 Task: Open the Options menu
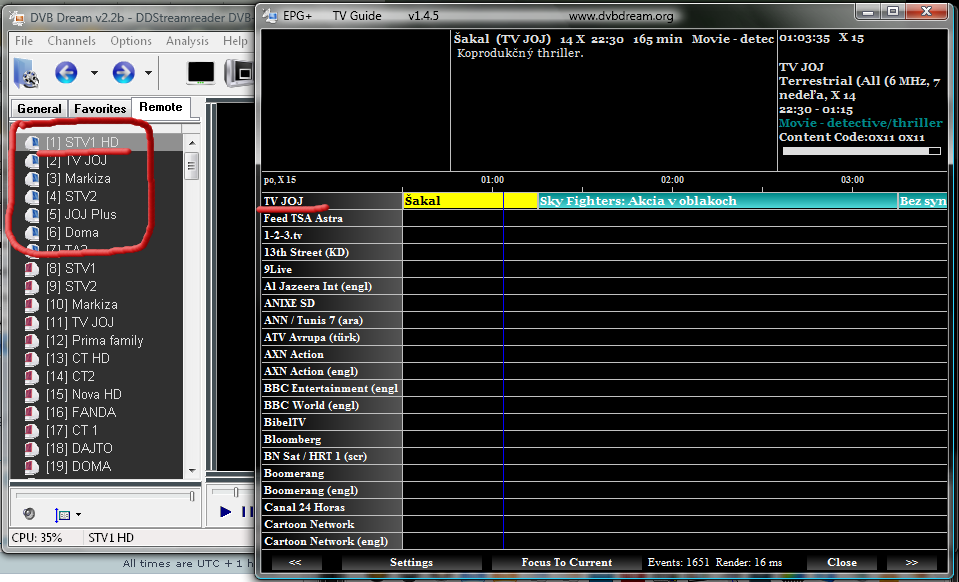131,41
